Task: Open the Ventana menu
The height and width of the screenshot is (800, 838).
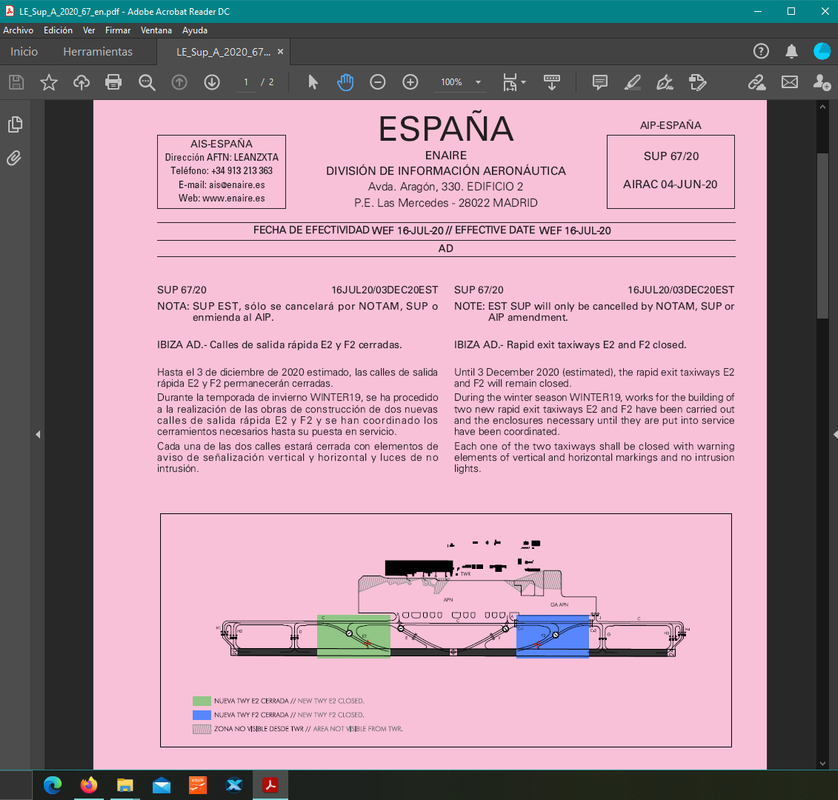Action: point(156,30)
